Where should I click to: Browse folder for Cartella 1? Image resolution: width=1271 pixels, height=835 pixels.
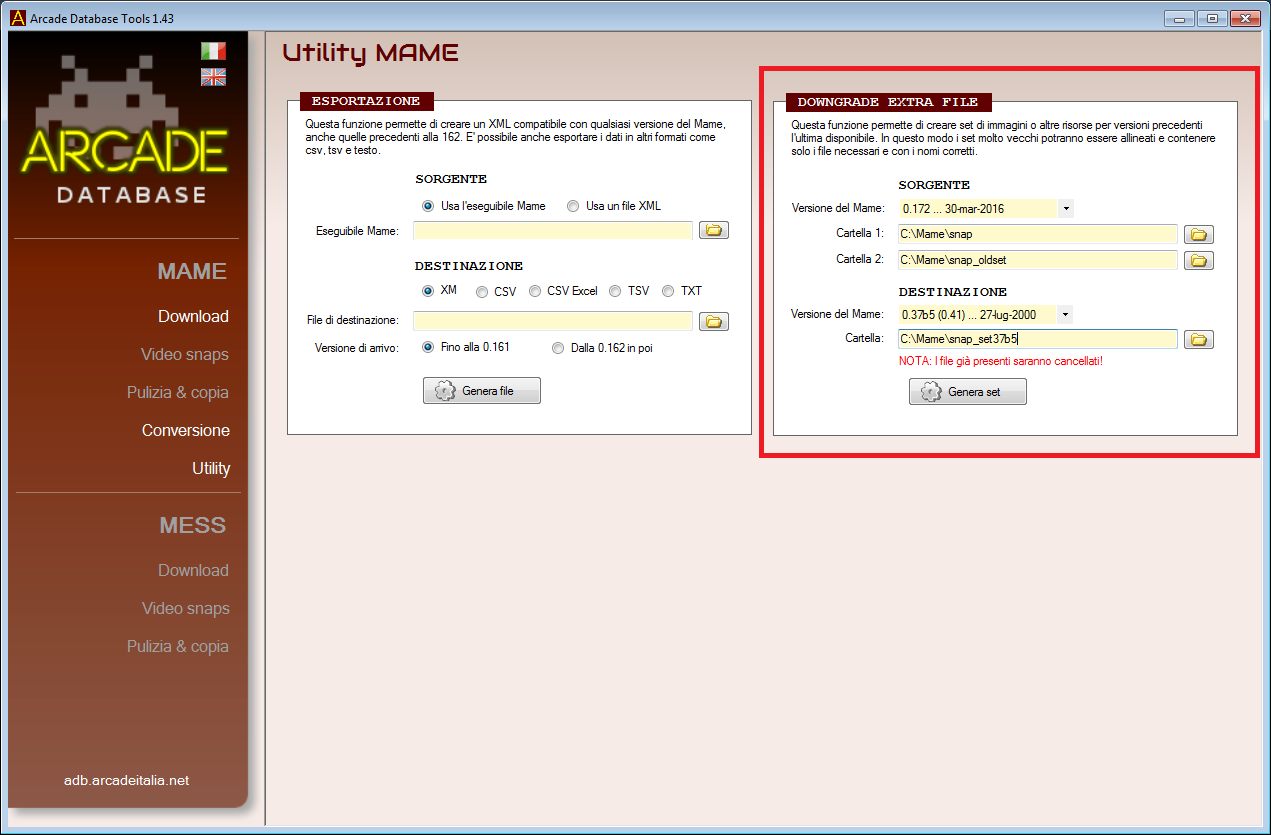[1198, 234]
